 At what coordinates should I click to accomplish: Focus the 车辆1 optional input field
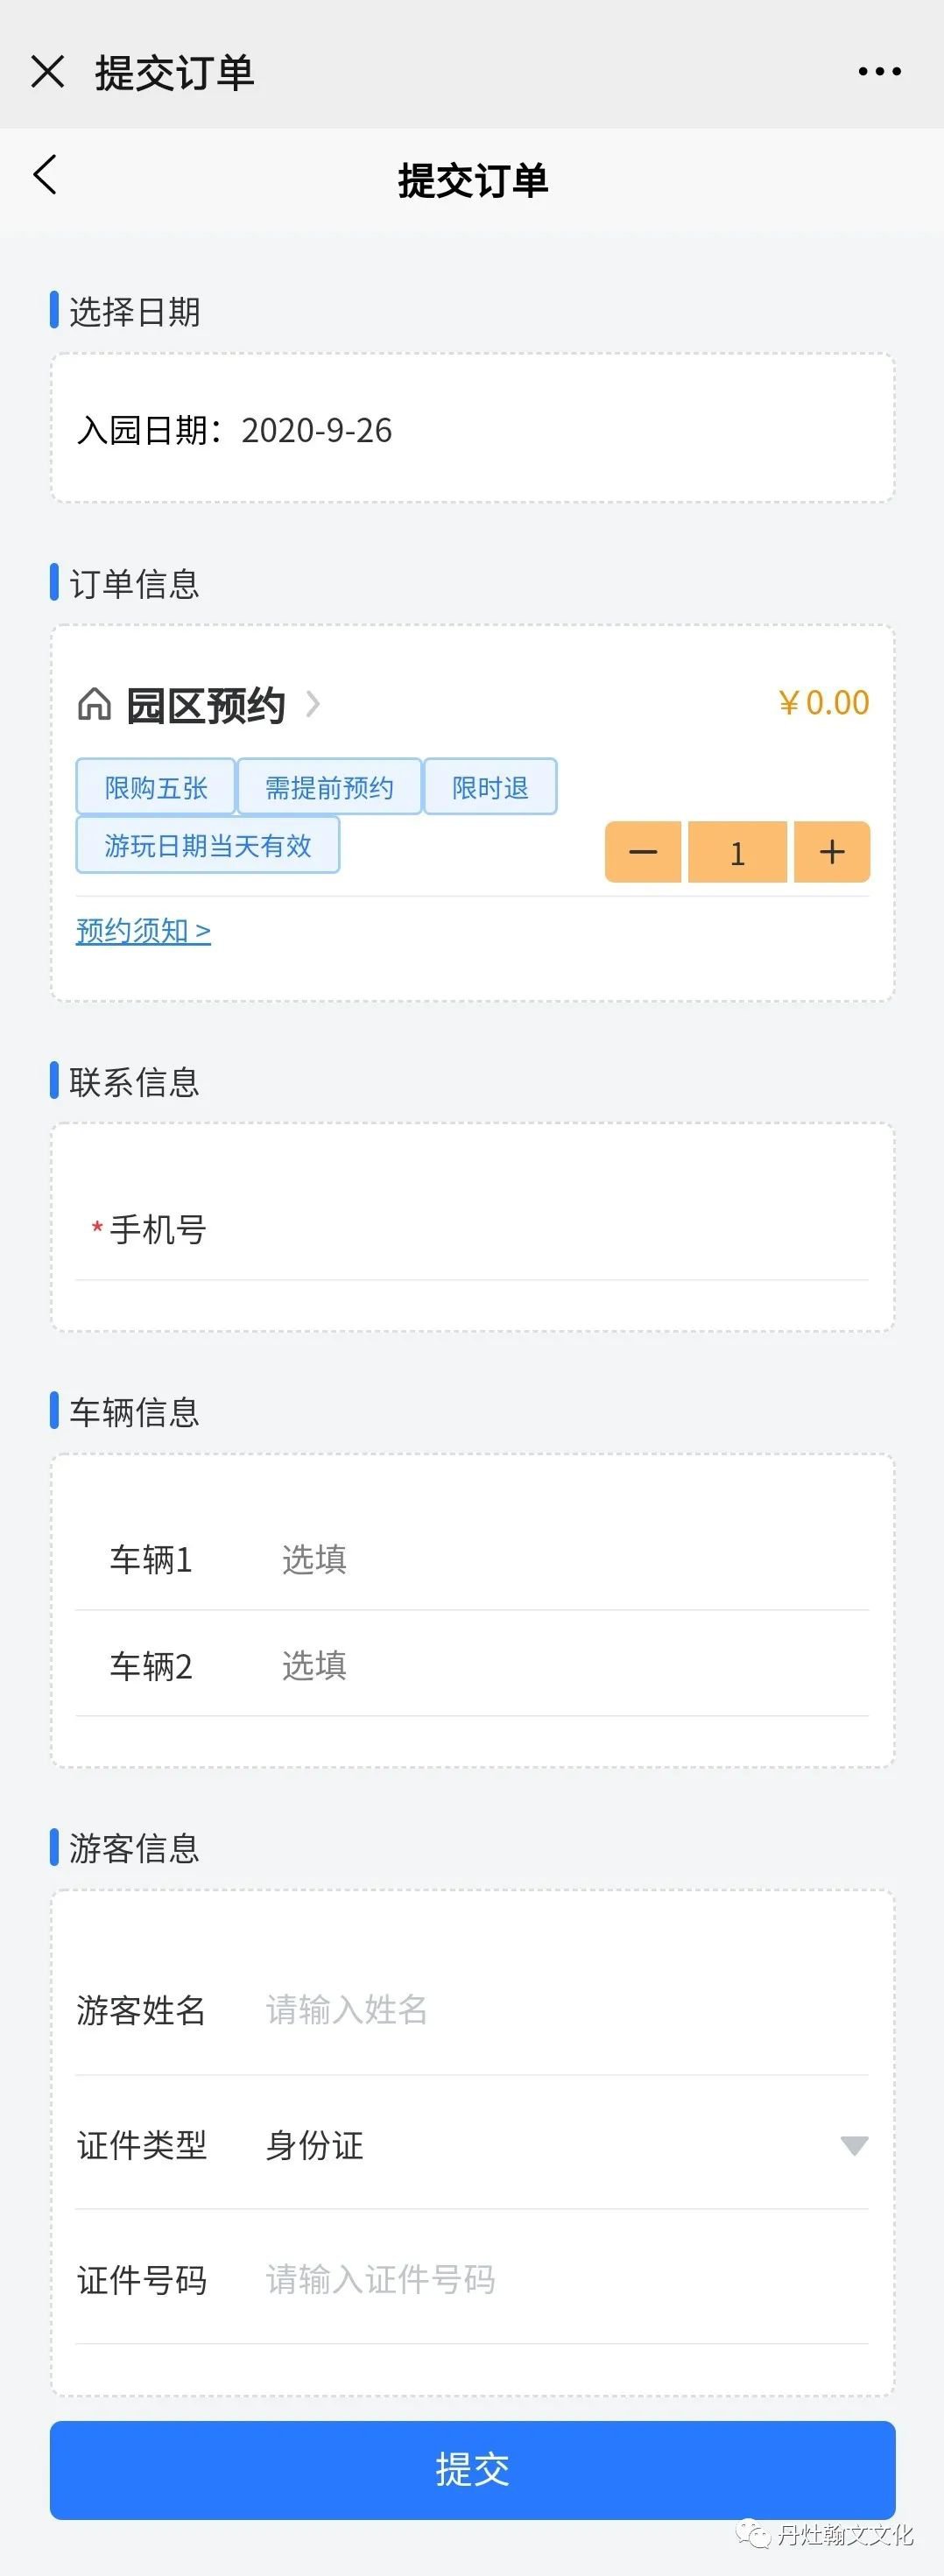pyautogui.click(x=570, y=1560)
